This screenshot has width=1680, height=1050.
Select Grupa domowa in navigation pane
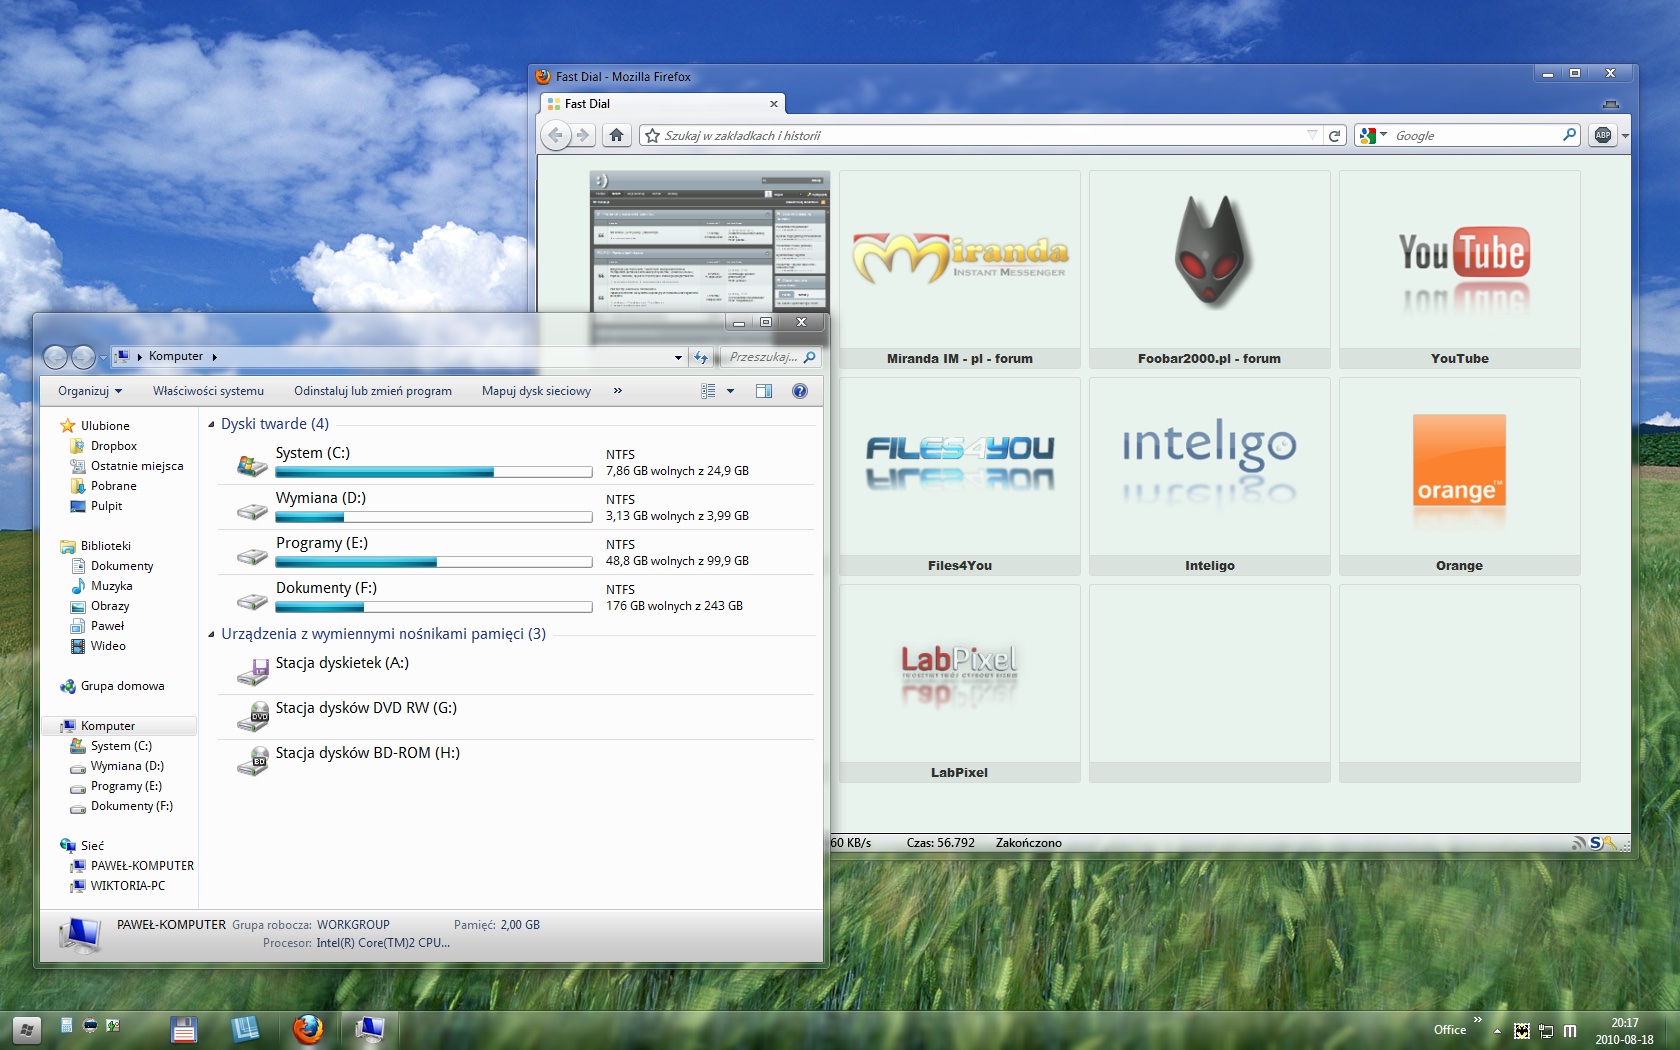click(x=112, y=686)
